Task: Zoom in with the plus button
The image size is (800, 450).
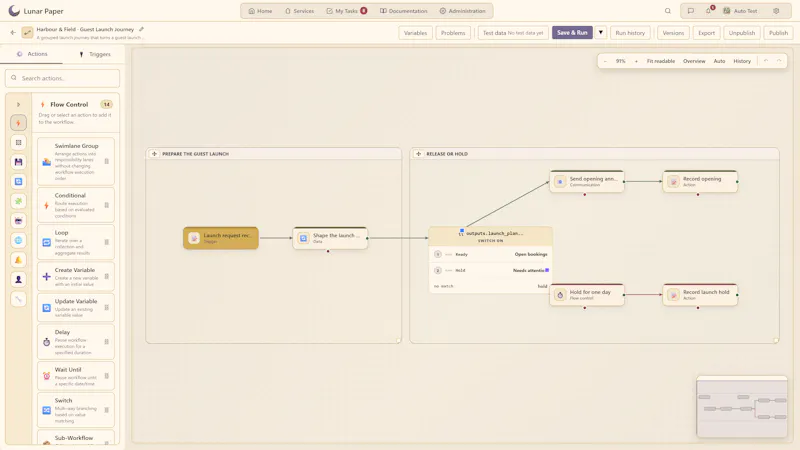Action: point(636,61)
